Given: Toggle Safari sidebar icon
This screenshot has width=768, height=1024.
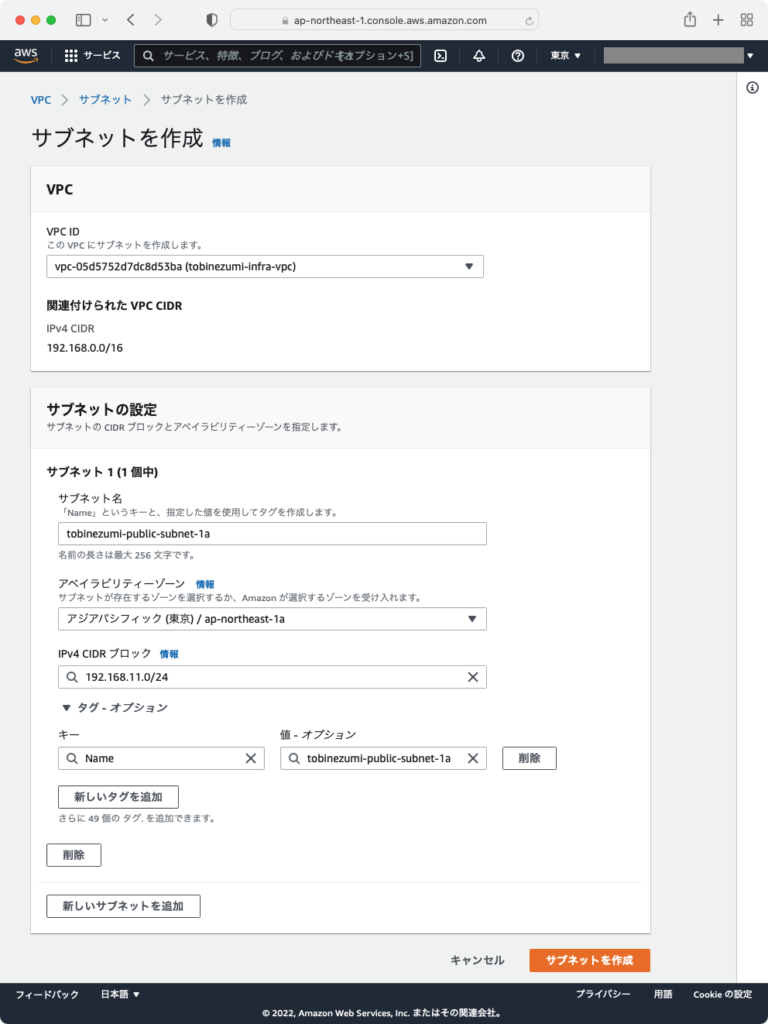Looking at the screenshot, I should point(84,20).
